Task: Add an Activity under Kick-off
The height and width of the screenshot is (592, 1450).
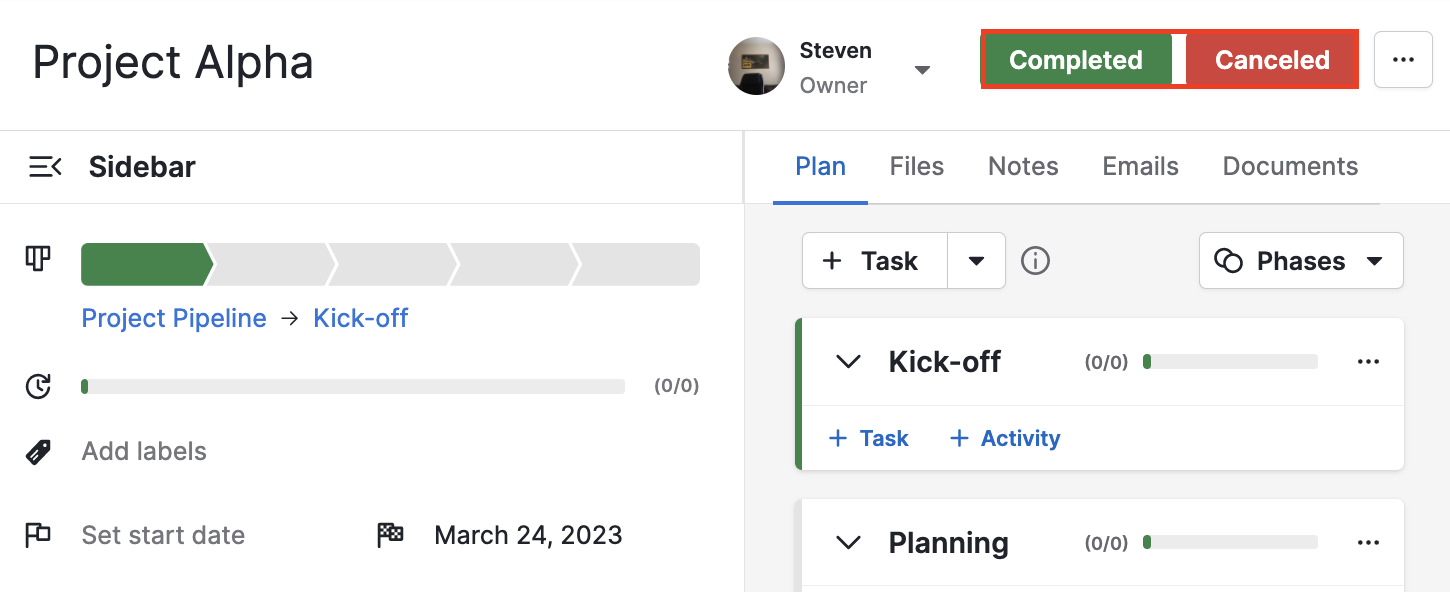Action: pyautogui.click(x=1004, y=438)
